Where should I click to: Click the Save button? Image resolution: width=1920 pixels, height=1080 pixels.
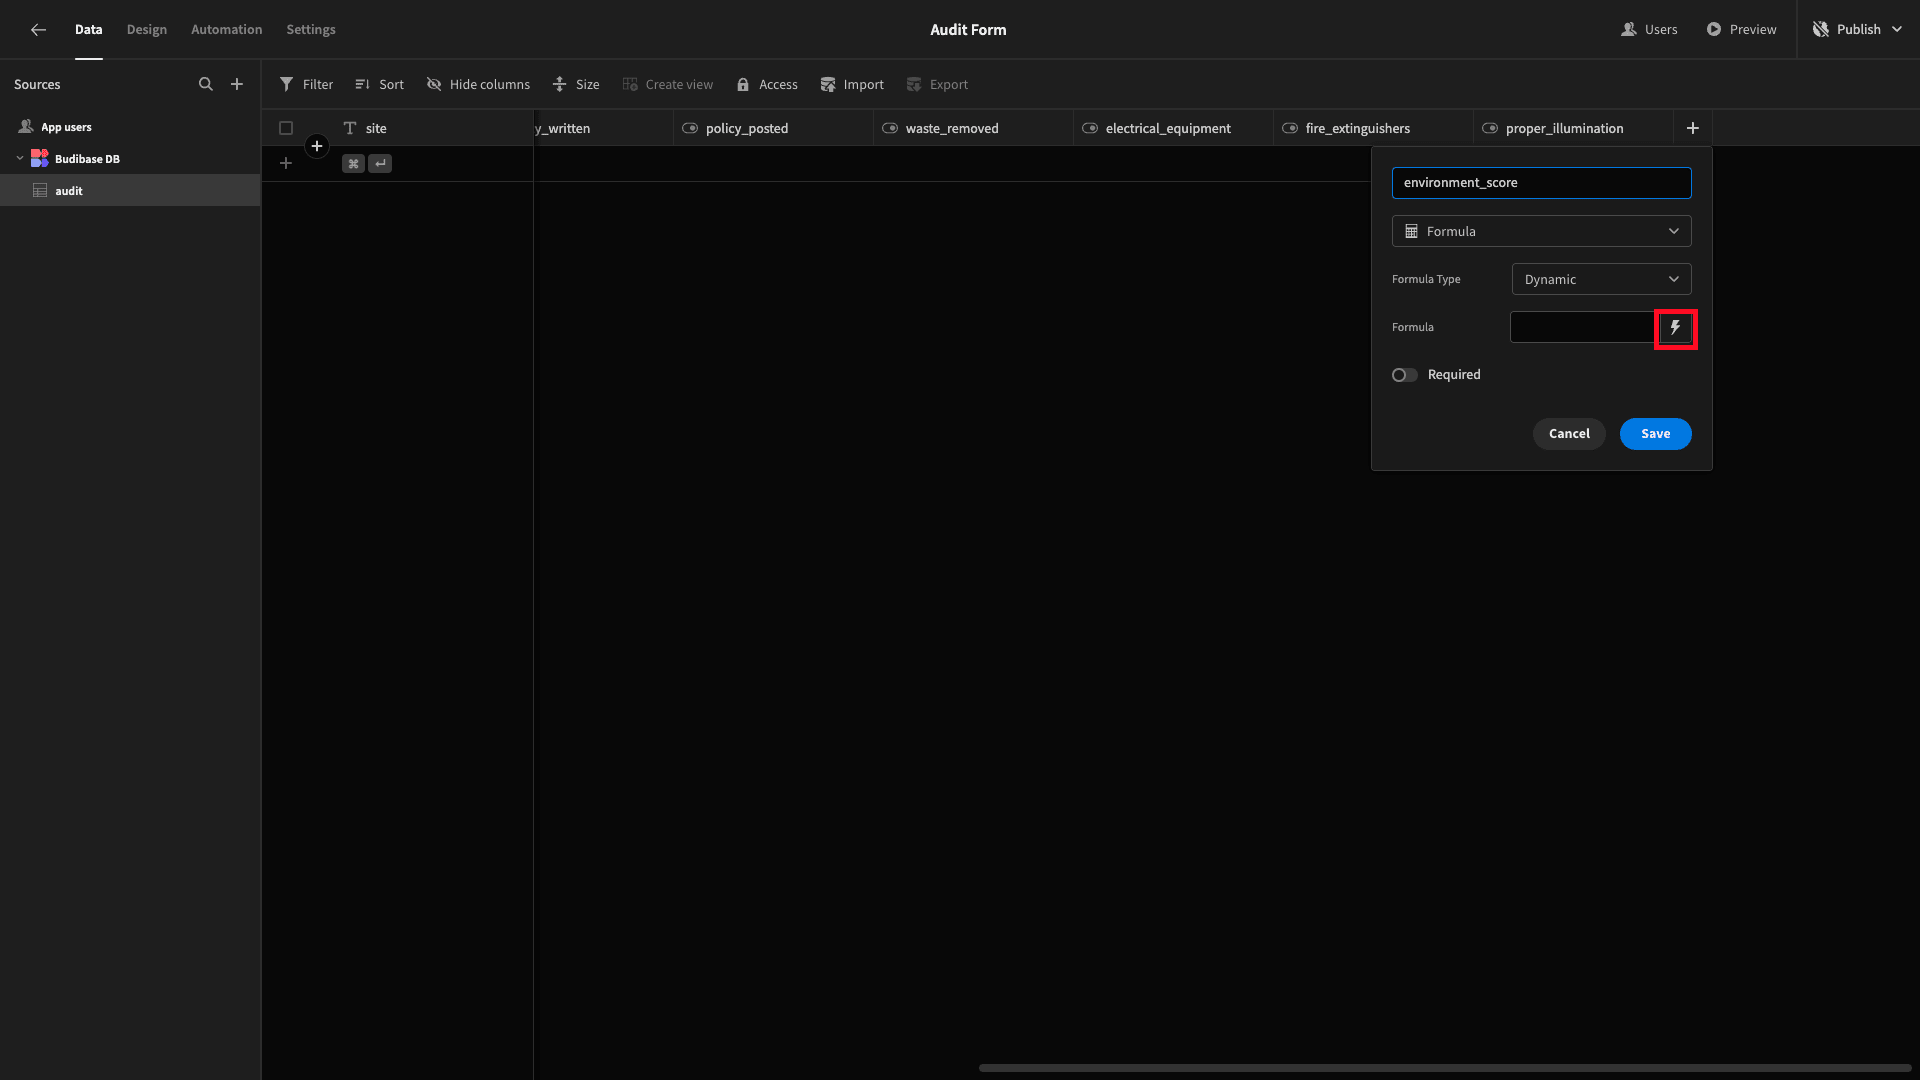click(x=1655, y=433)
